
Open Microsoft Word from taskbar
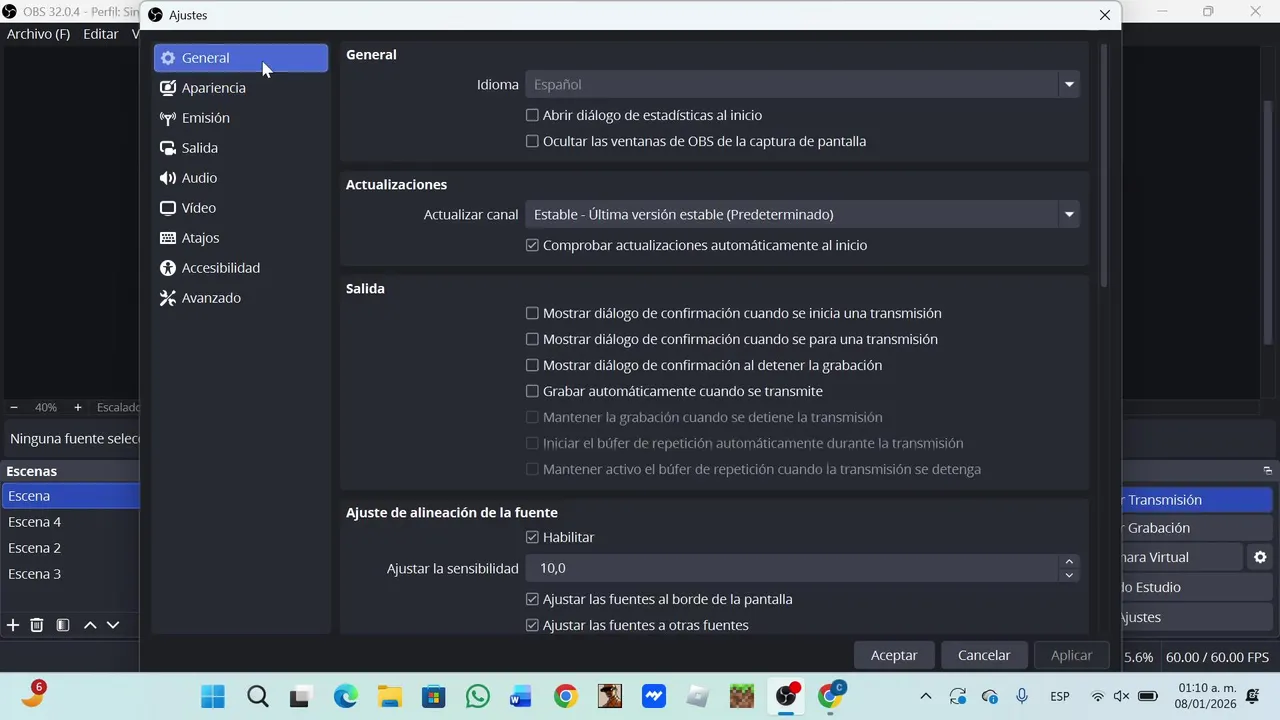click(521, 696)
